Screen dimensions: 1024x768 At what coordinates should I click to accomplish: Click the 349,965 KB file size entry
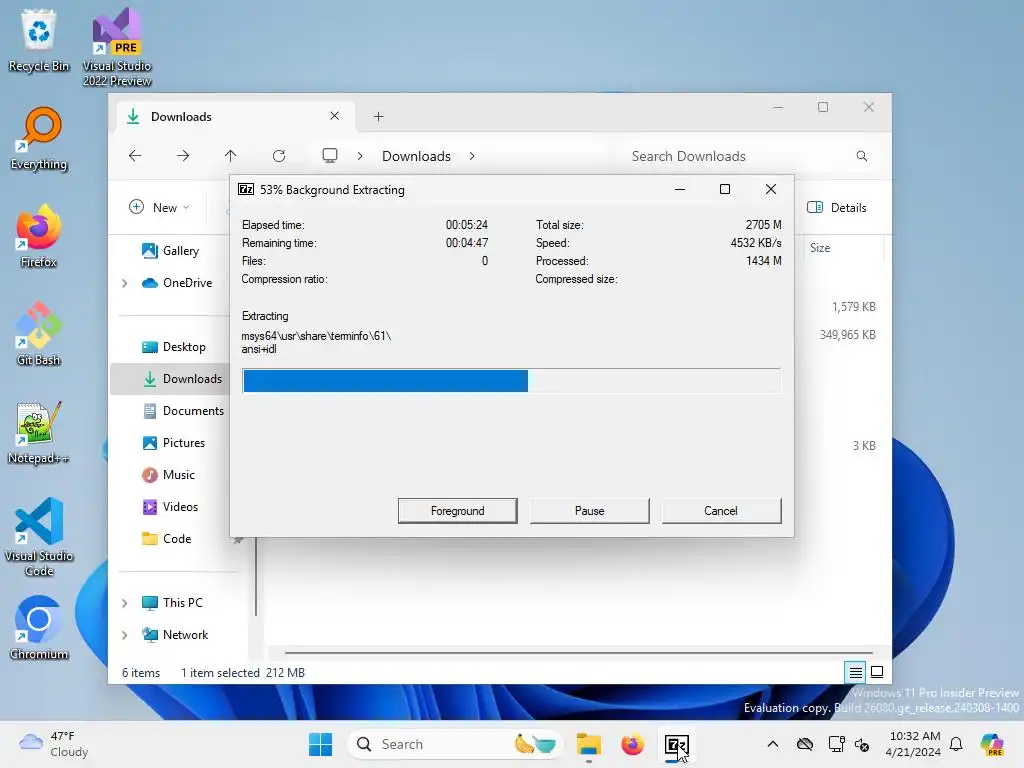847,334
